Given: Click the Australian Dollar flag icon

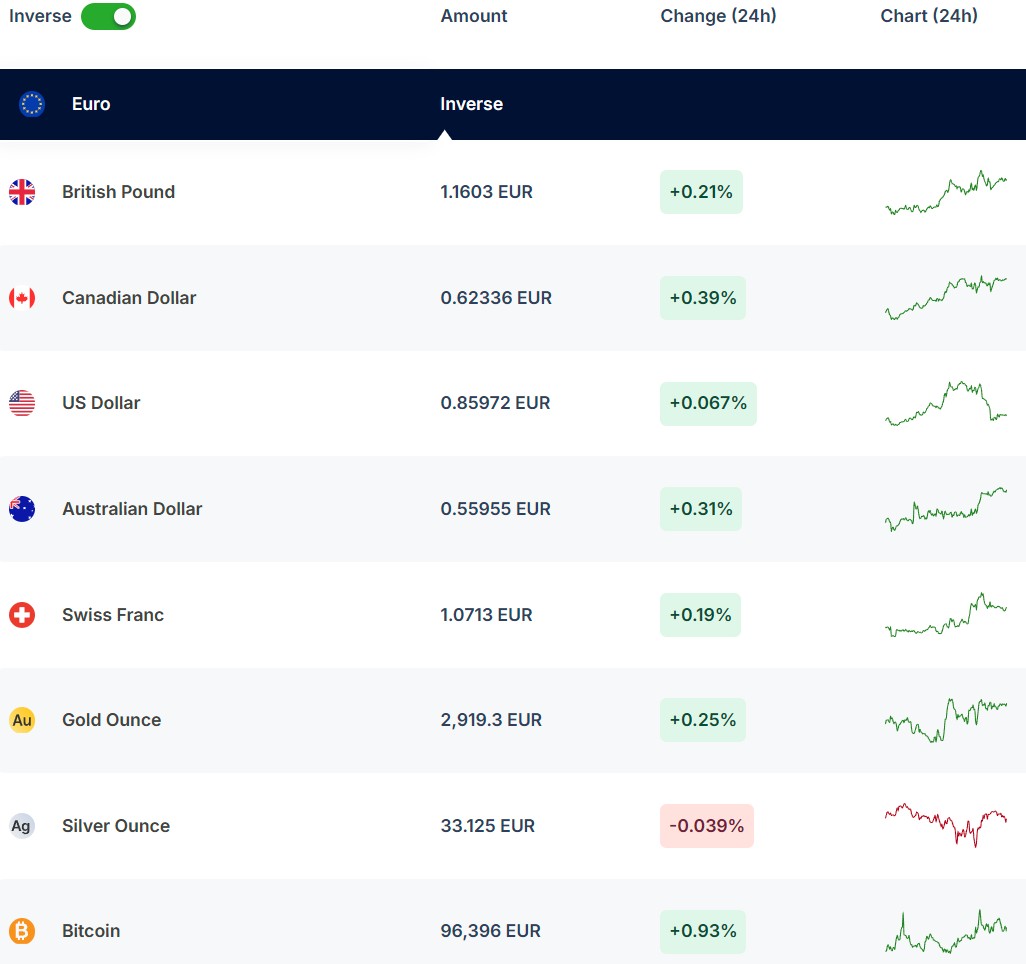Looking at the screenshot, I should (22, 509).
